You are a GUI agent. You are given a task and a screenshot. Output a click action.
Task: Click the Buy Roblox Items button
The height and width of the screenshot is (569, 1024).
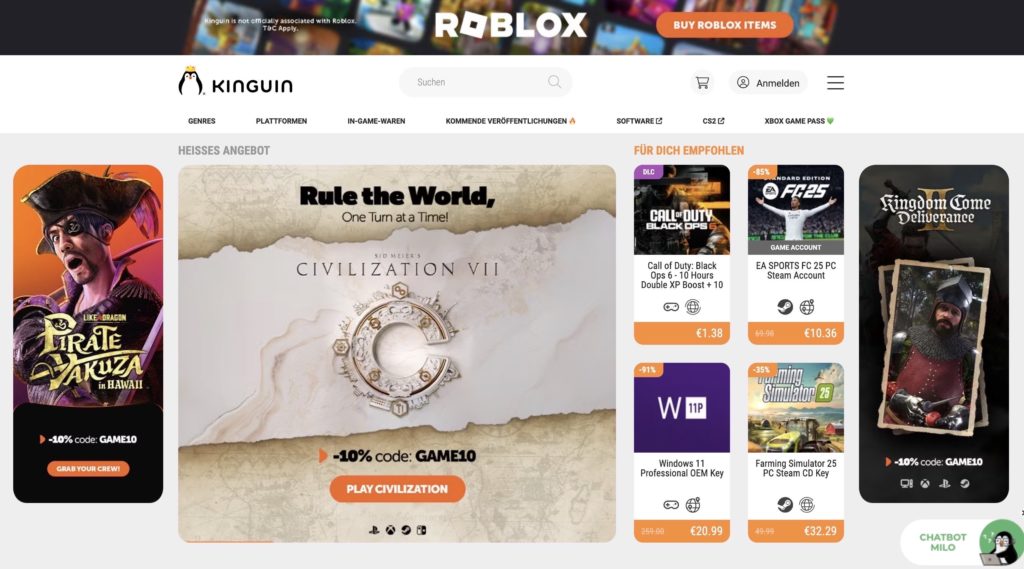coord(725,25)
